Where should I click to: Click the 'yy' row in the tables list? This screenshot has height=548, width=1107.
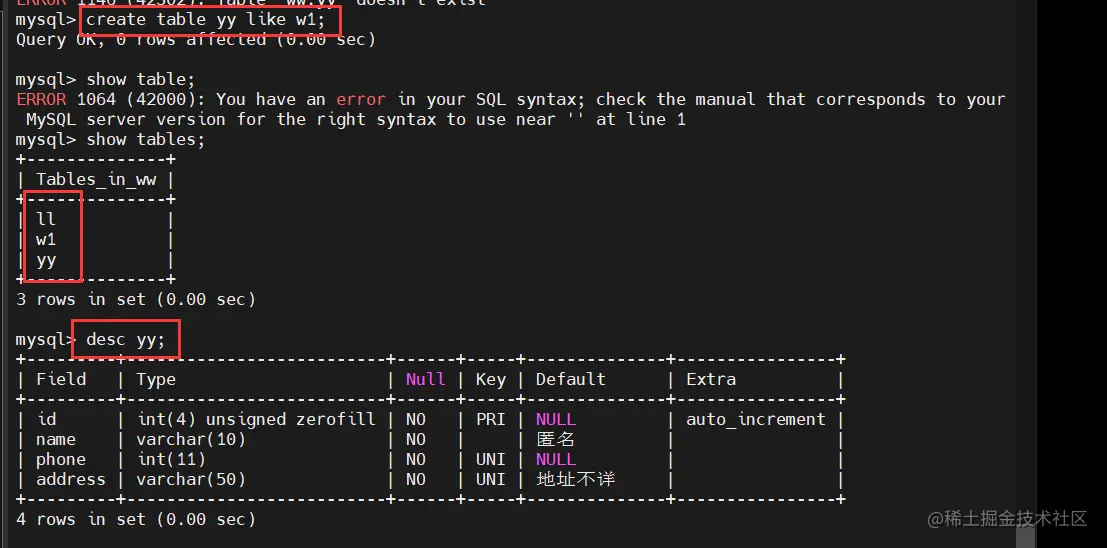point(46,261)
